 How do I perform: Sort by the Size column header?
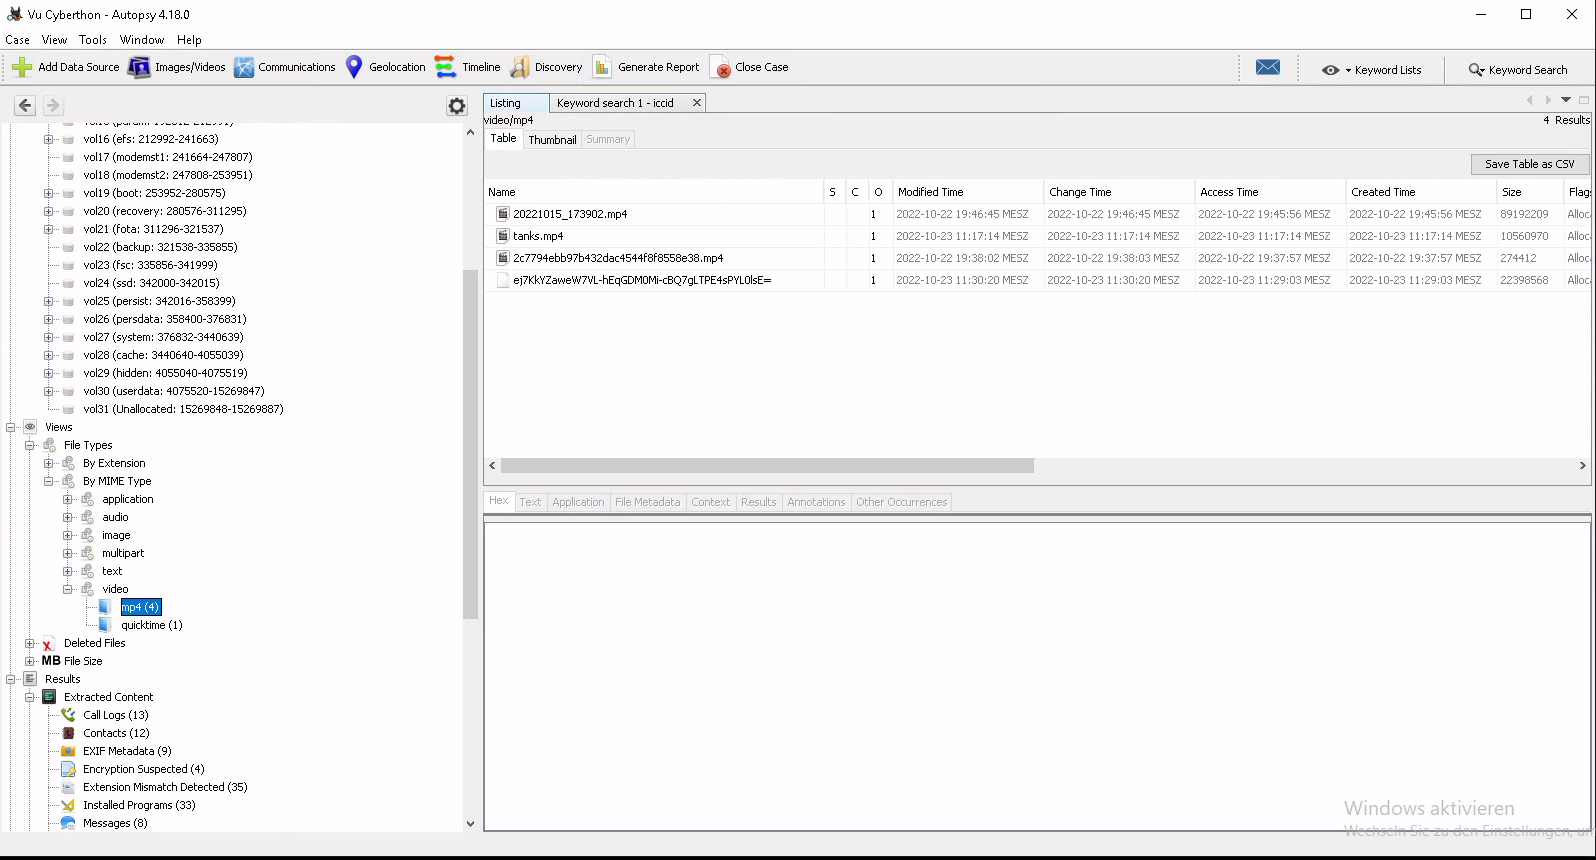point(1528,192)
